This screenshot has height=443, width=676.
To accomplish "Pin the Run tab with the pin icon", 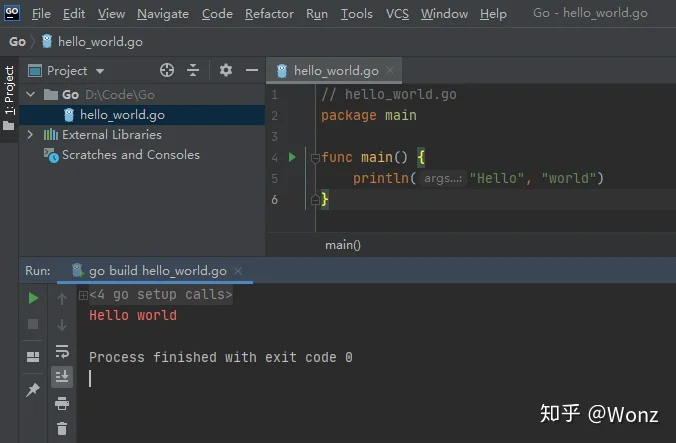I will [33, 390].
